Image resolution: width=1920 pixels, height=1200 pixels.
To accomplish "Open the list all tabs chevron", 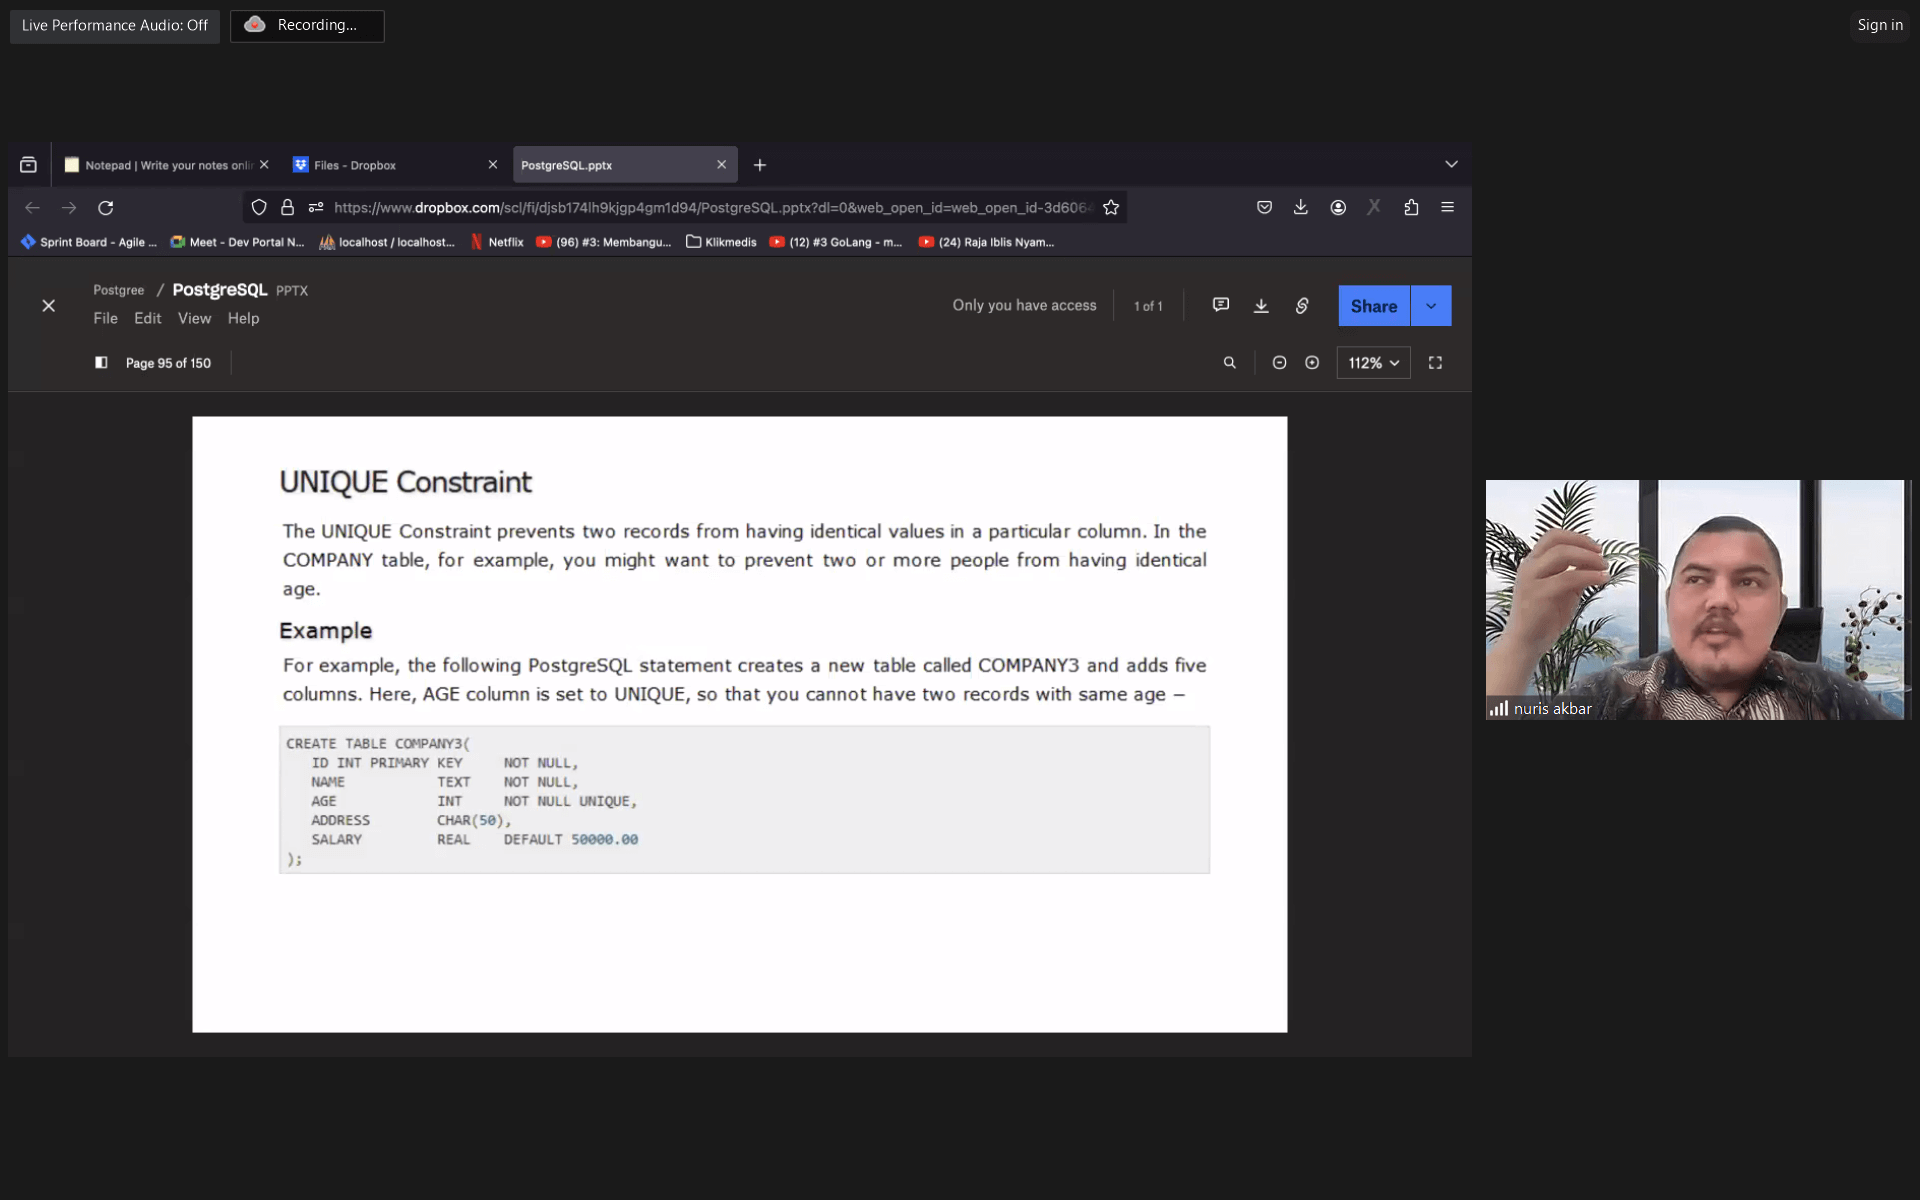I will click(1451, 164).
